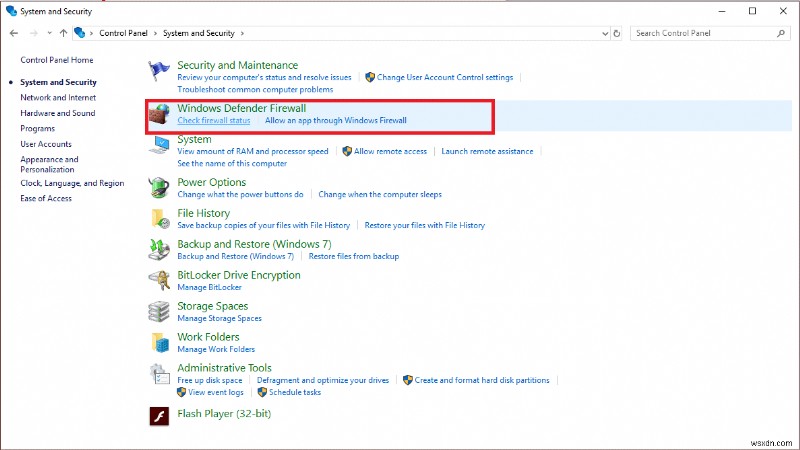Click the File History folder icon
The image size is (800, 450).
[159, 218]
